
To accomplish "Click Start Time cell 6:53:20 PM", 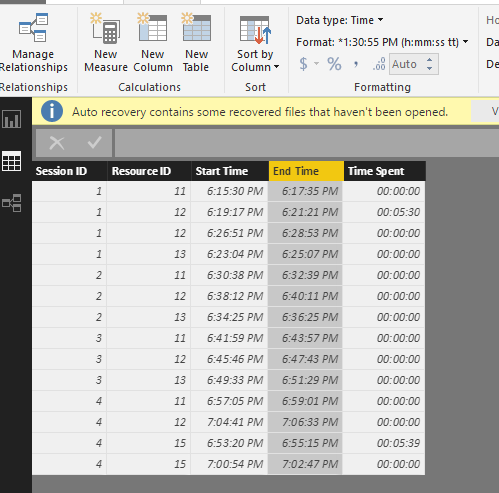I will coord(230,443).
